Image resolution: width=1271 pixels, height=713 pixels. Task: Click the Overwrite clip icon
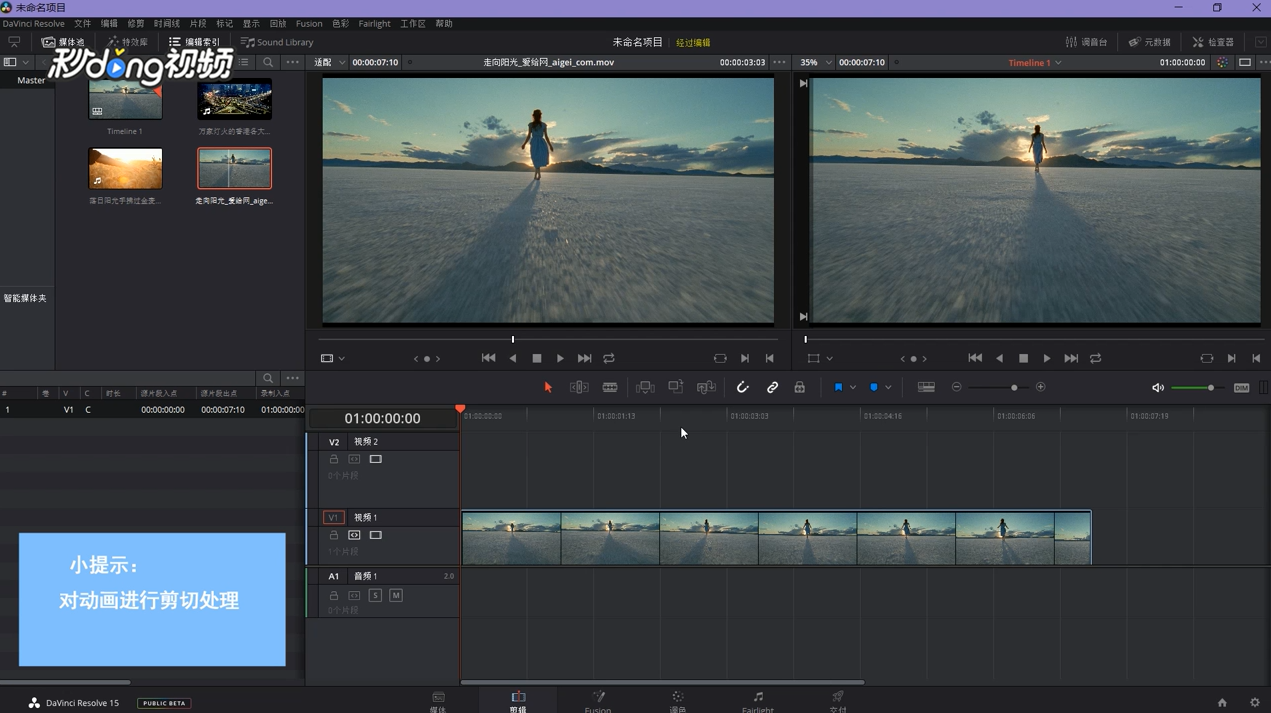676,388
